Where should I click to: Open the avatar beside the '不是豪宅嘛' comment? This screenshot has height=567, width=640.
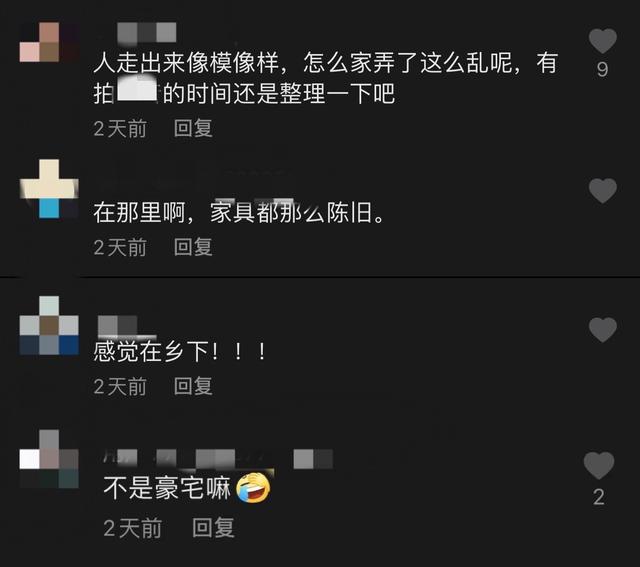point(49,458)
